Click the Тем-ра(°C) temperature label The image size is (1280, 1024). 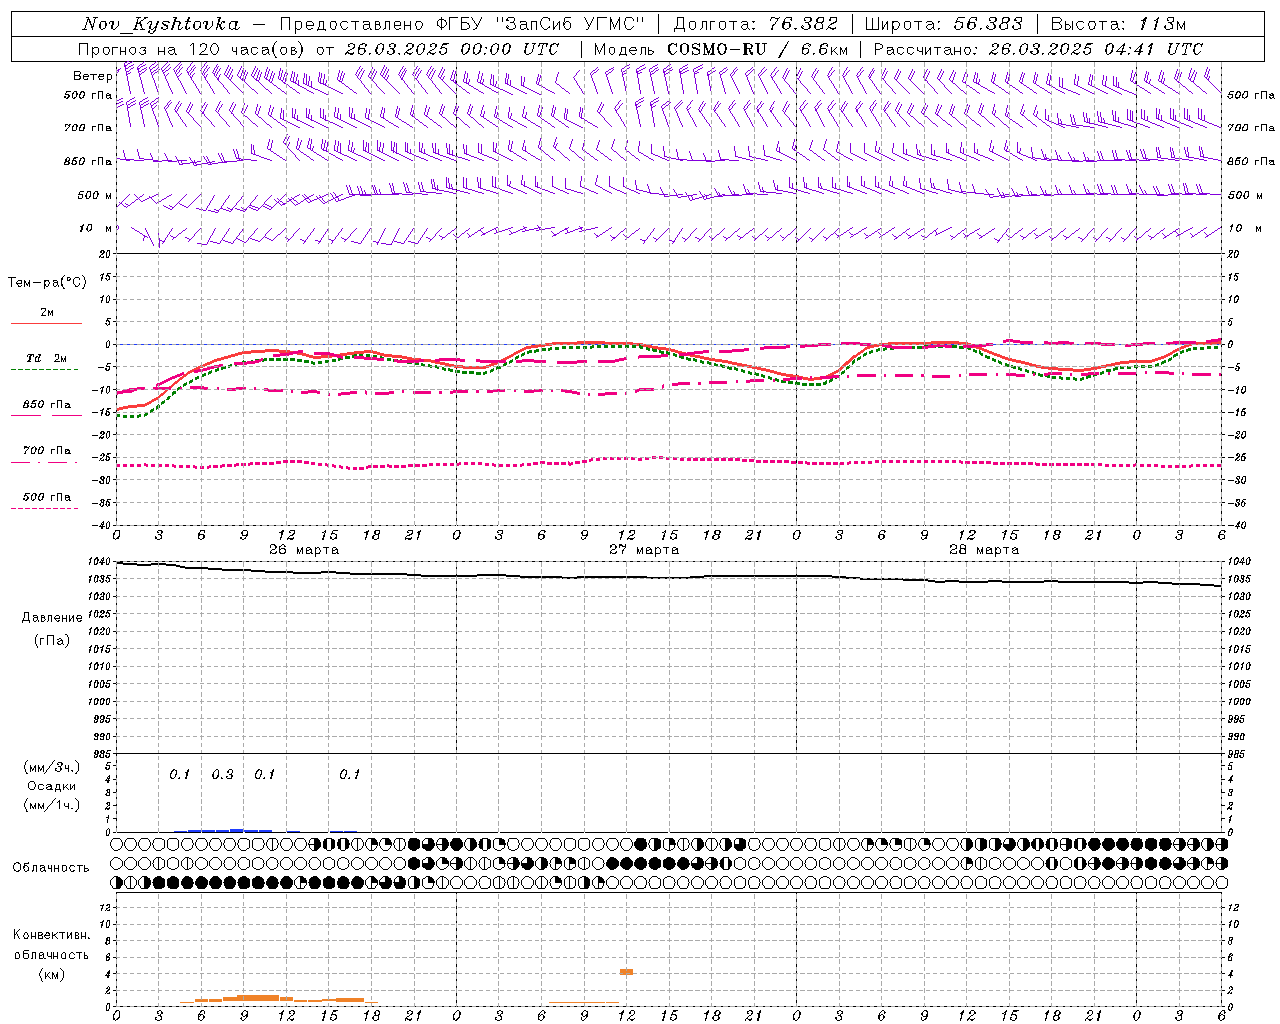pyautogui.click(x=47, y=283)
